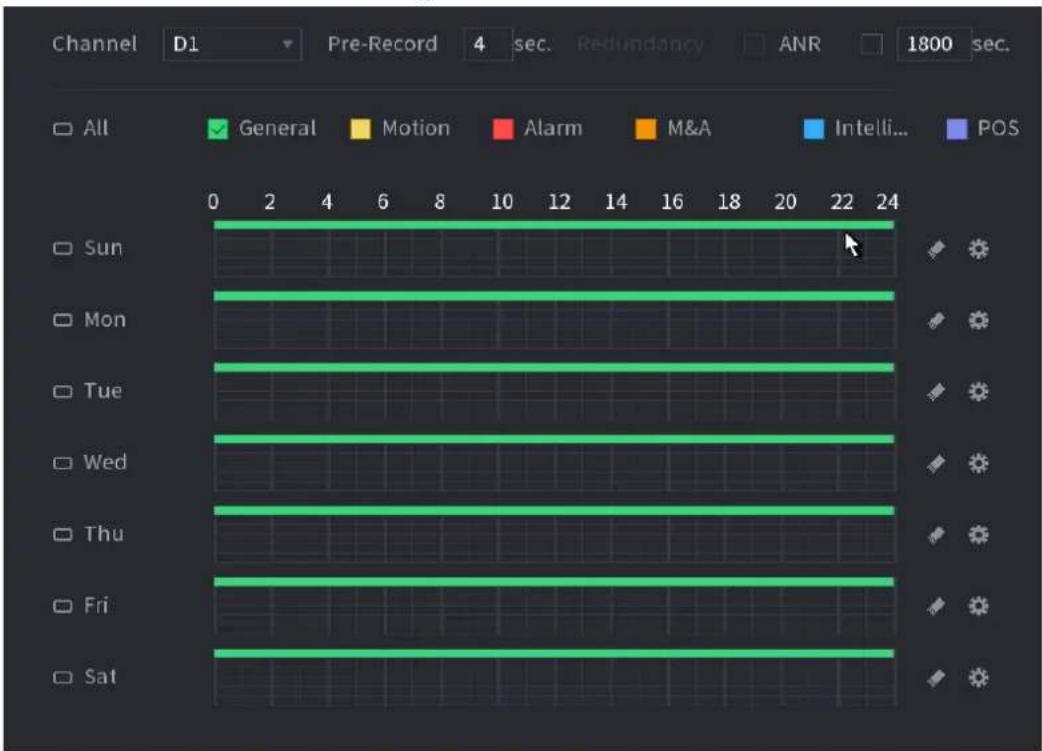
Task: Click the eraser icon for Sun row
Action: [936, 249]
